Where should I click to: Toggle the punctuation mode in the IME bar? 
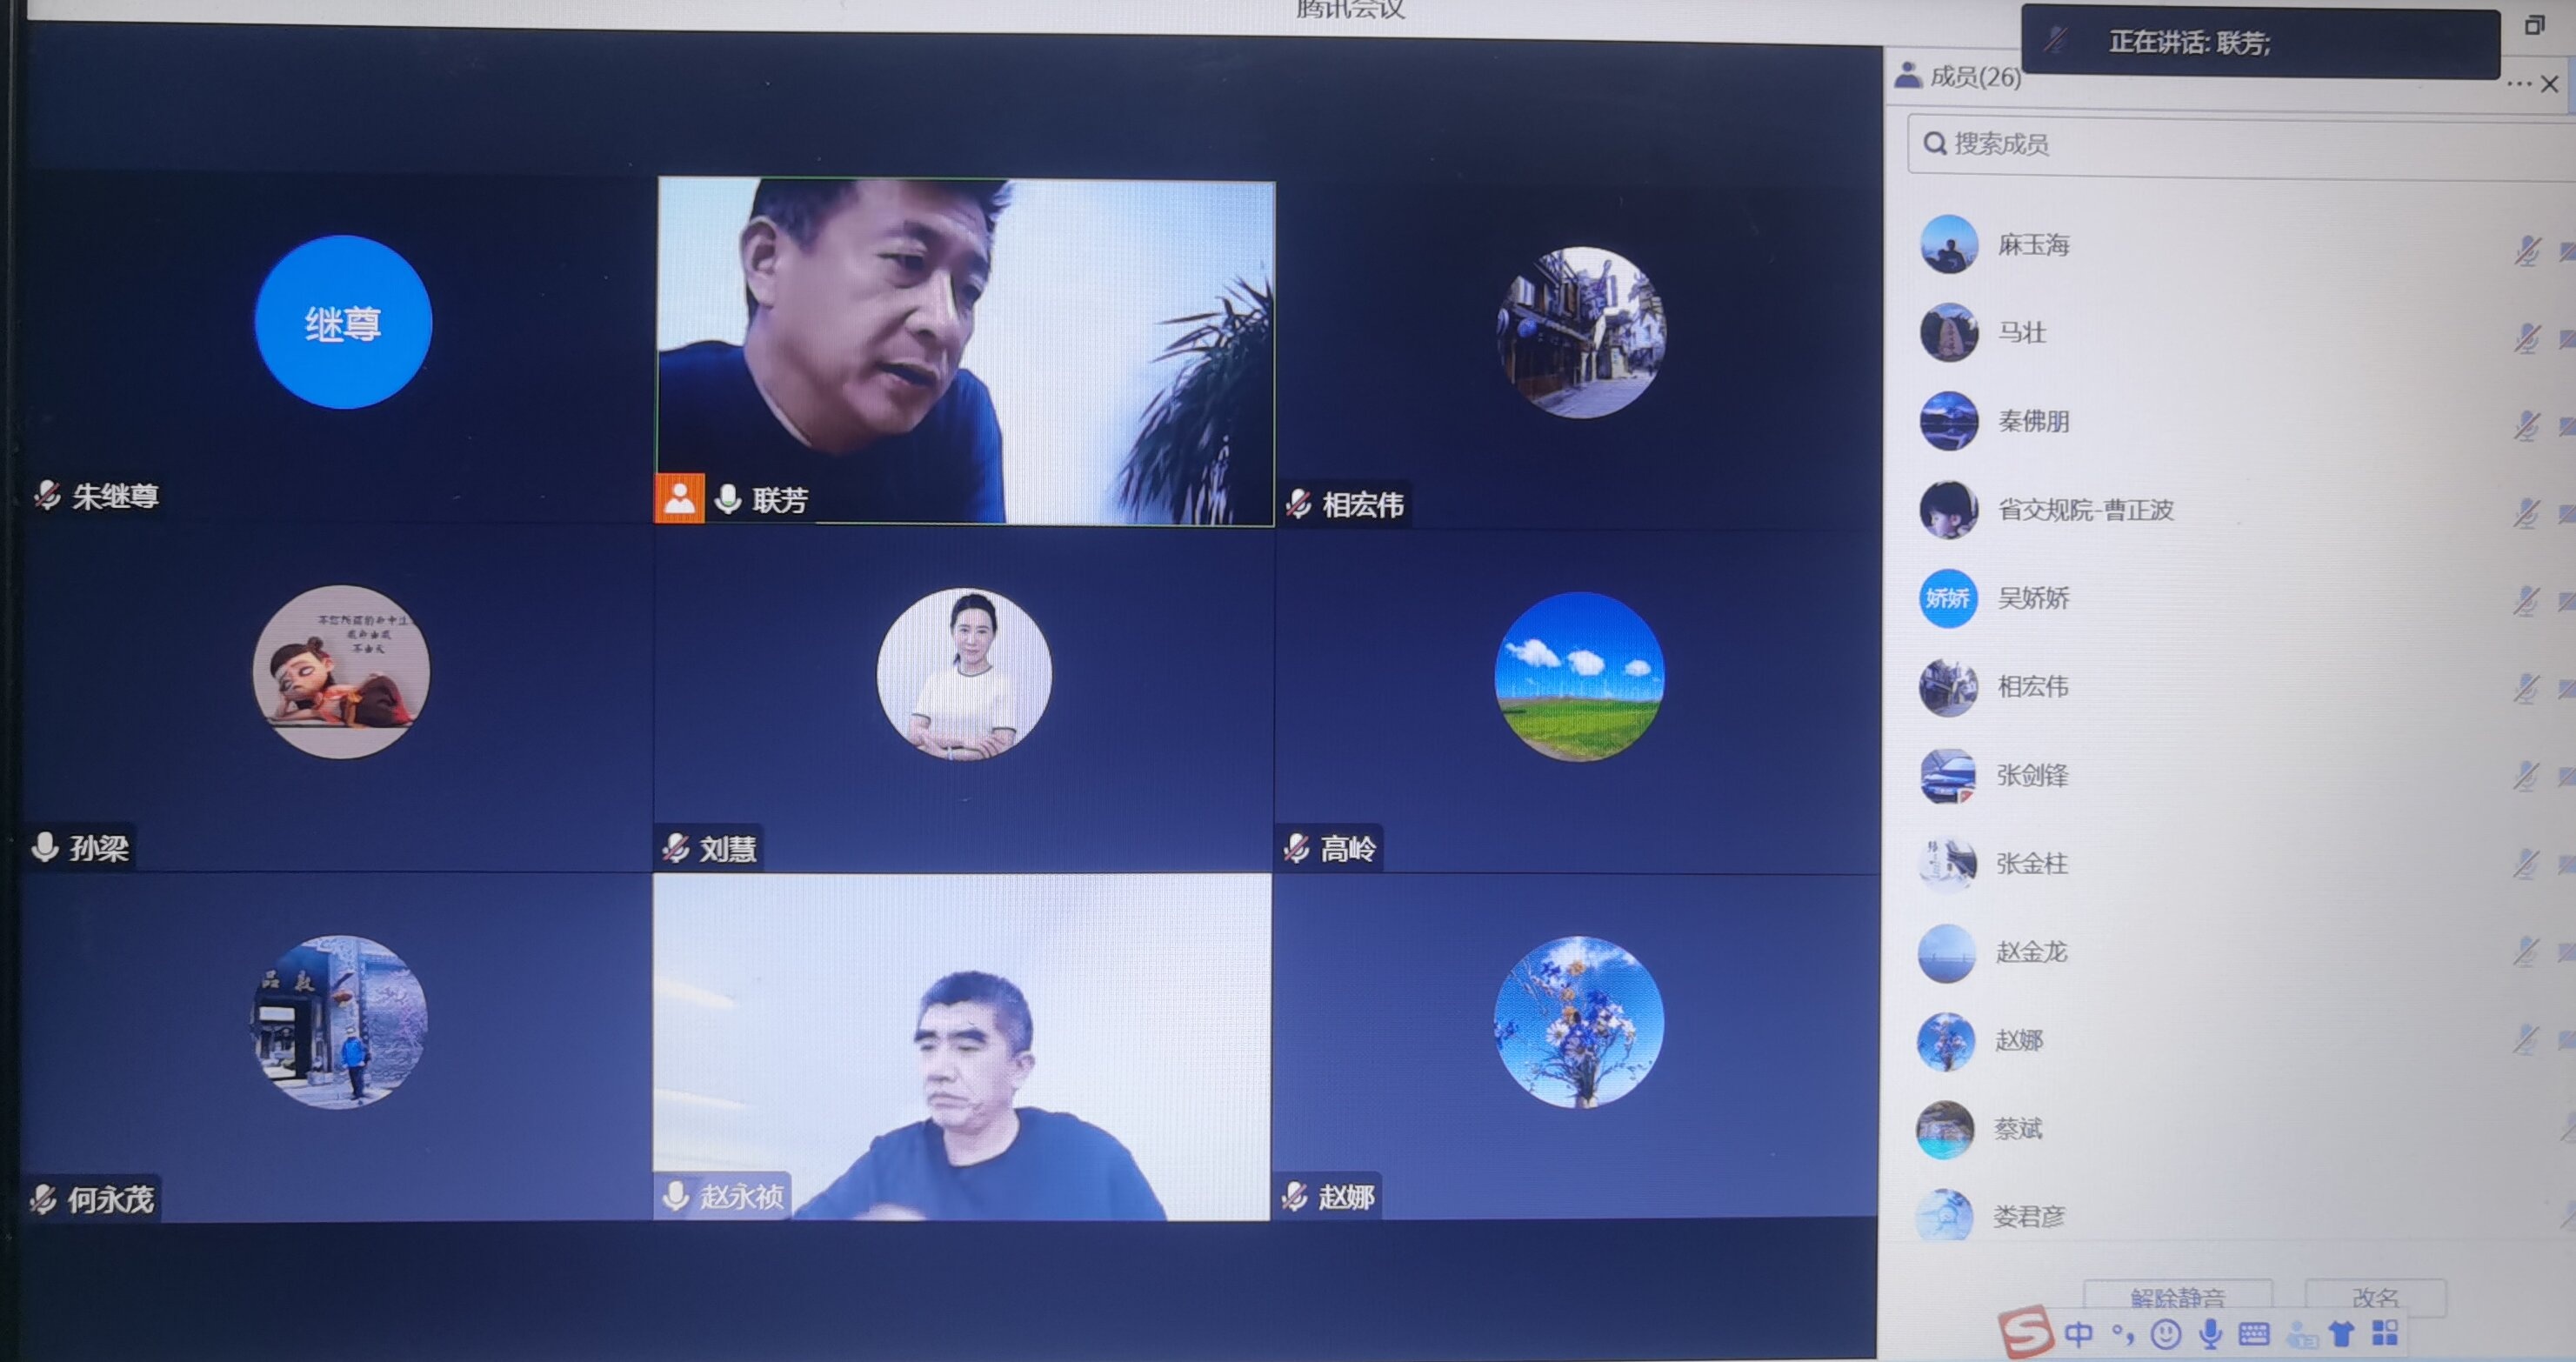(2122, 1333)
